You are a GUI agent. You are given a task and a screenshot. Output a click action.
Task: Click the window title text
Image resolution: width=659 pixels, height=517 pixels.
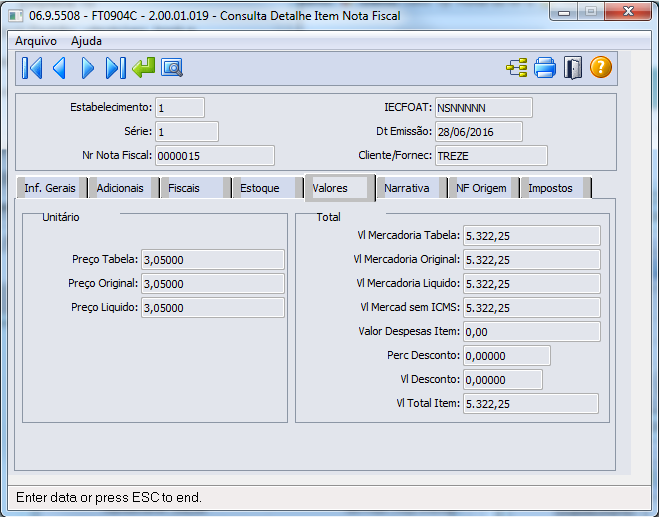[214, 16]
